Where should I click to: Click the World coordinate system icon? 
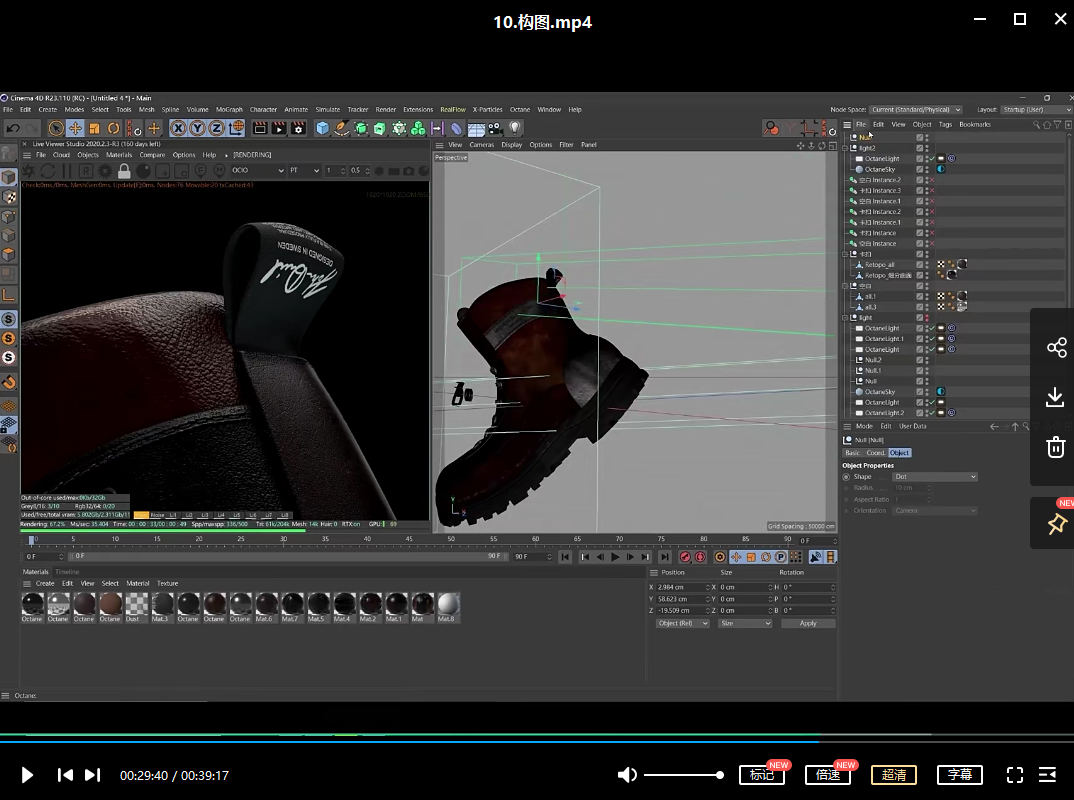click(236, 128)
